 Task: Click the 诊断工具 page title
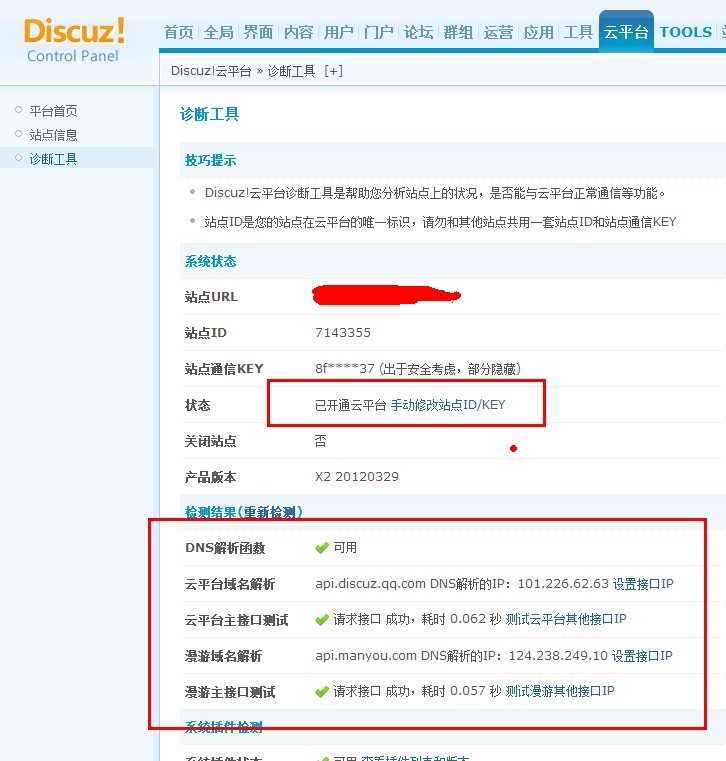pyautogui.click(x=209, y=115)
